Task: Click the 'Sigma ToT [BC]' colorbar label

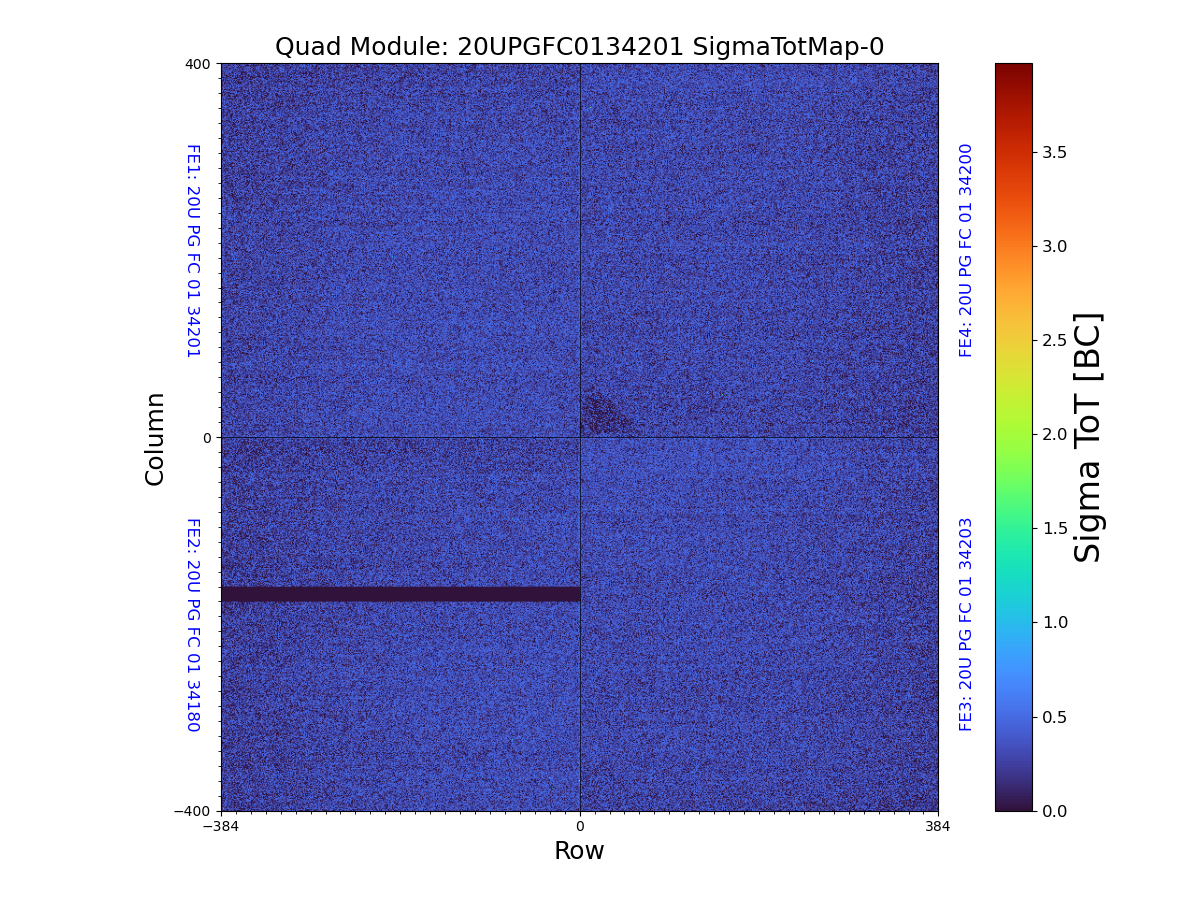Action: pos(1088,437)
